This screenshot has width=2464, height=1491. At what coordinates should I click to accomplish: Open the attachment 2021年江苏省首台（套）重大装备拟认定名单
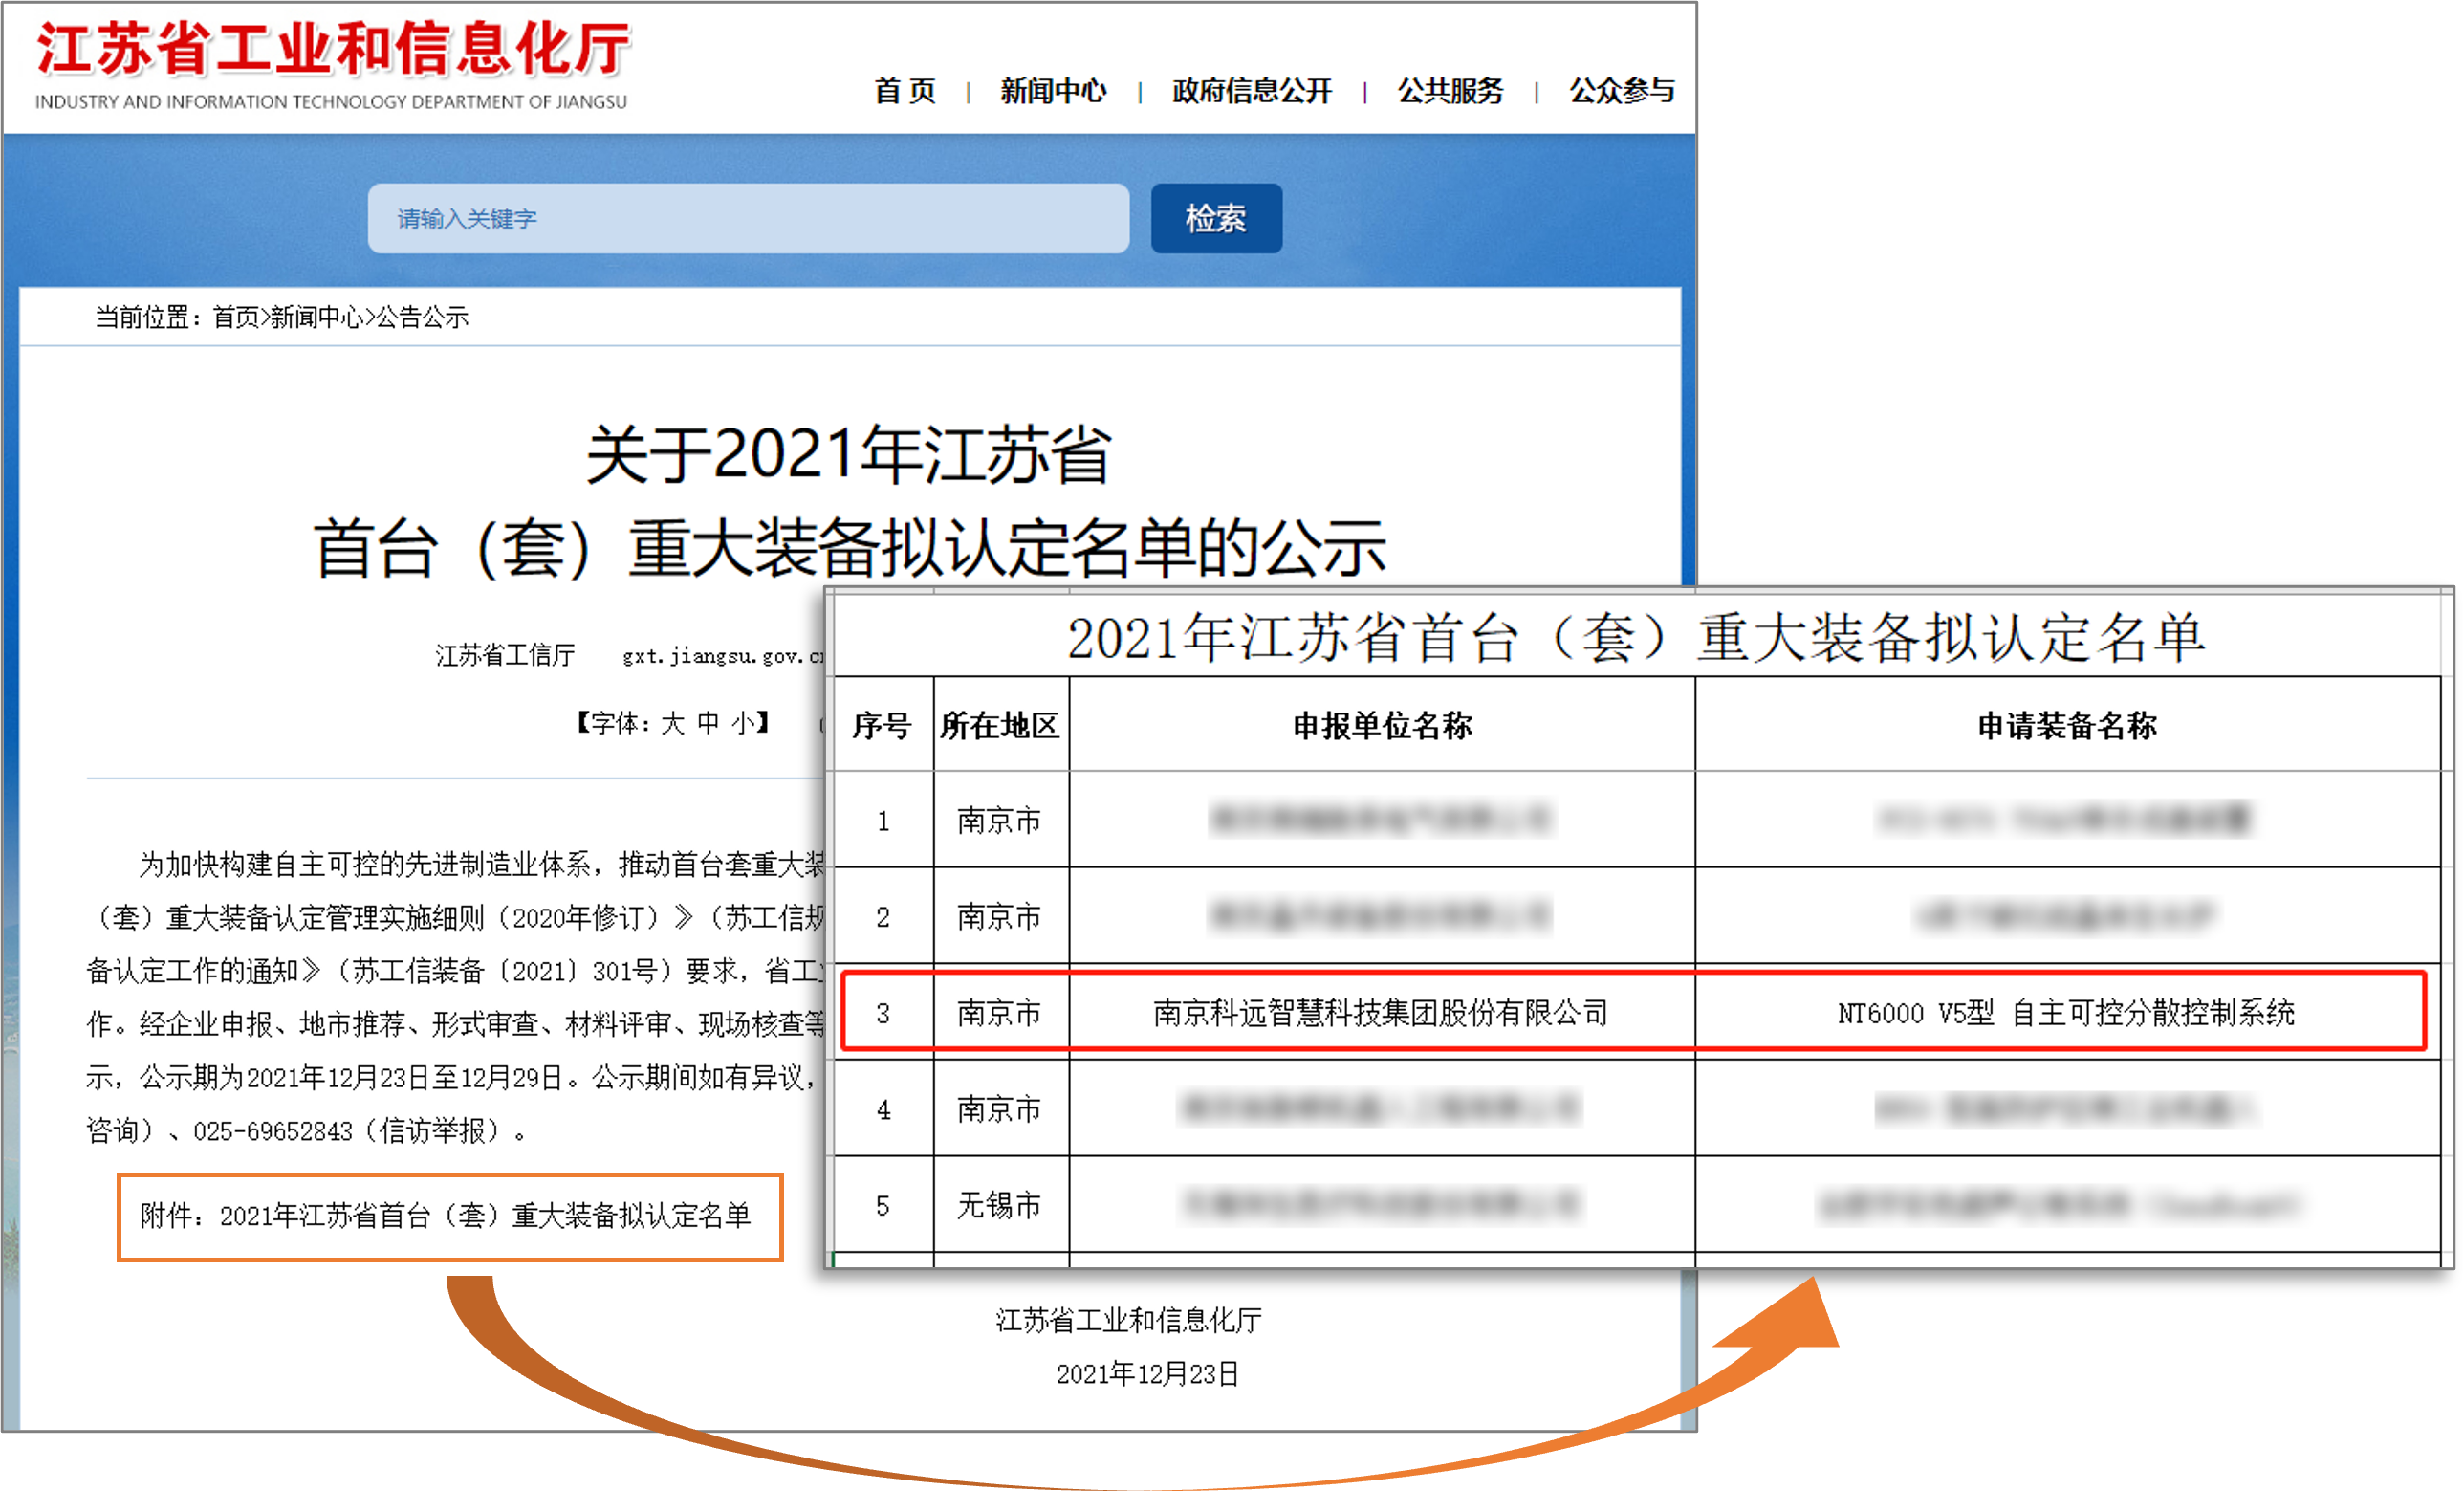coord(484,1215)
